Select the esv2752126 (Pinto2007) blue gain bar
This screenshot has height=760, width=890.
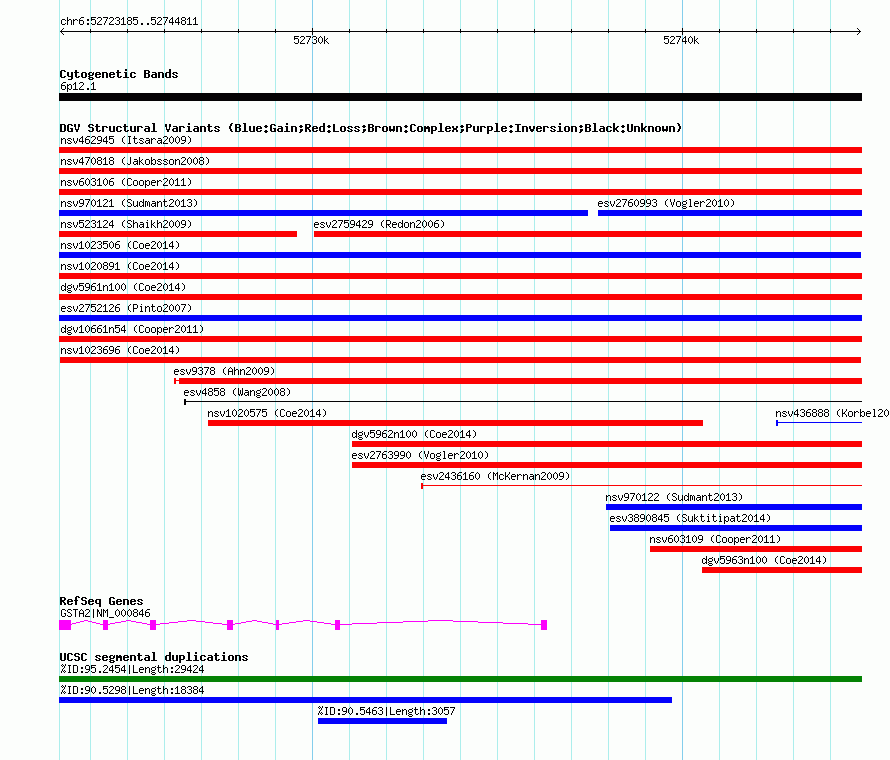click(x=460, y=318)
